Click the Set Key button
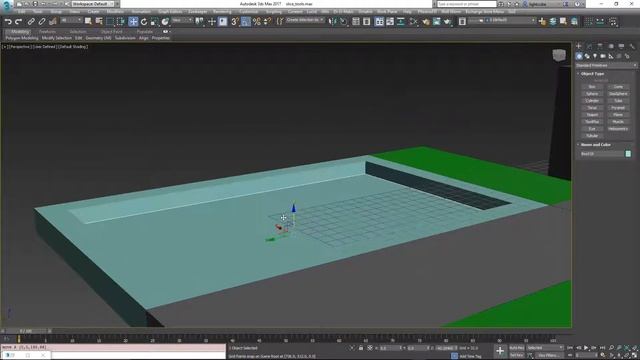This screenshot has height=360, width=640. coord(517,355)
